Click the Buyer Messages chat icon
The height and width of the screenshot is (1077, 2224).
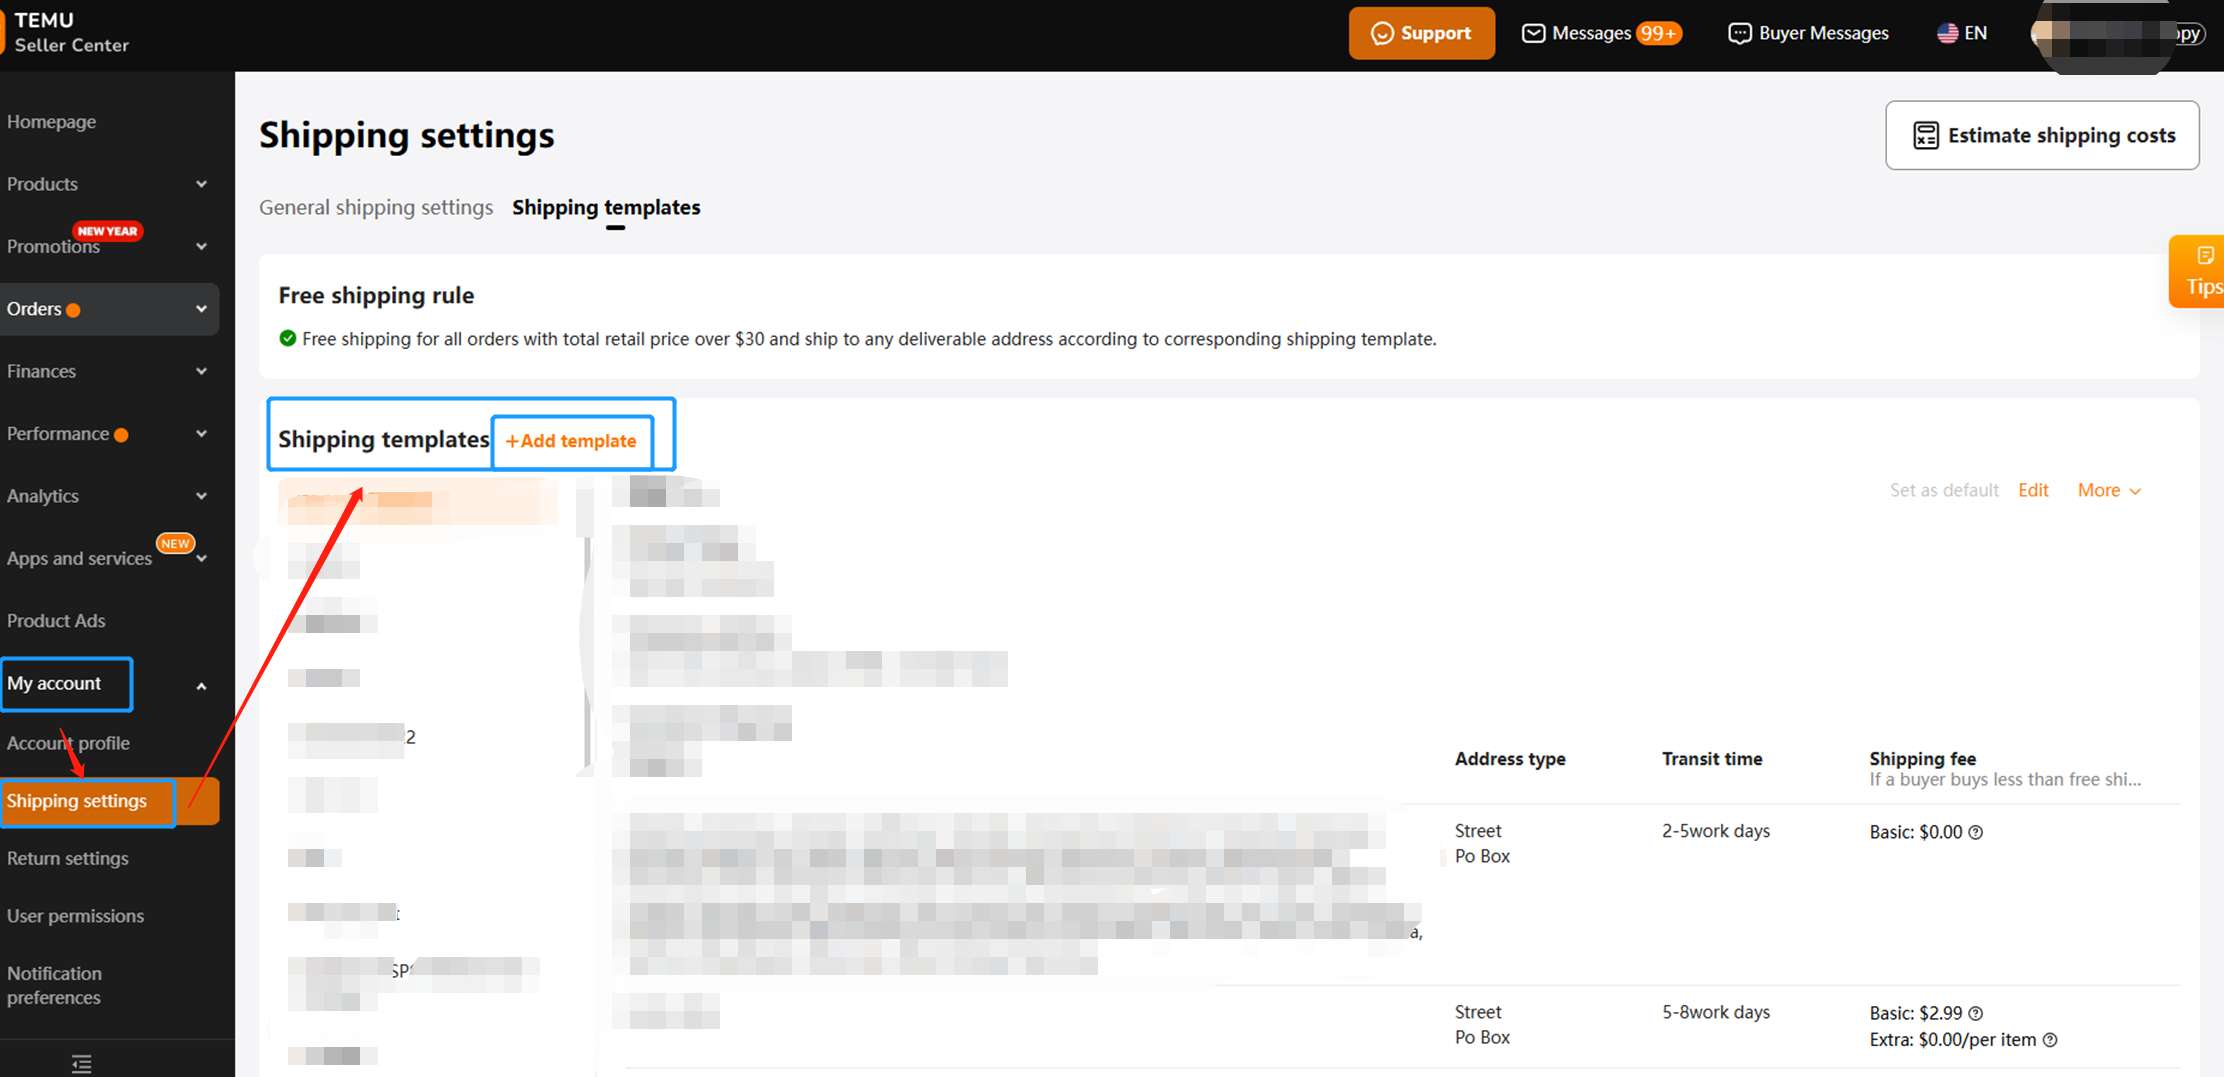(1739, 33)
